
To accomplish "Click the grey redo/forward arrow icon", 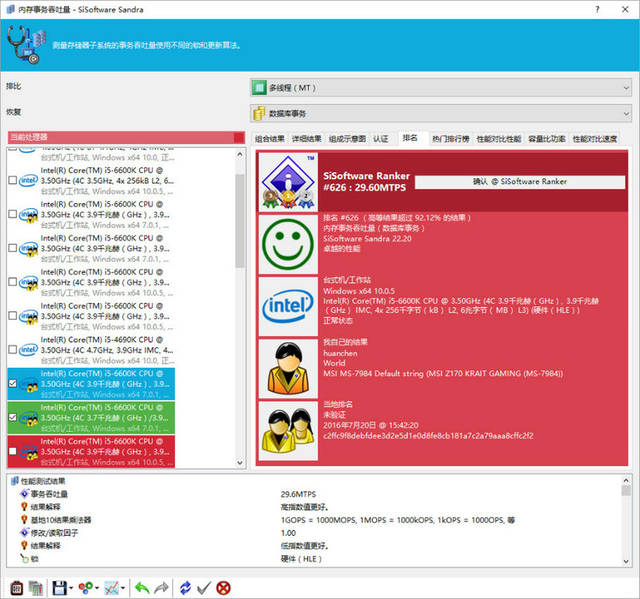I will coord(160,586).
